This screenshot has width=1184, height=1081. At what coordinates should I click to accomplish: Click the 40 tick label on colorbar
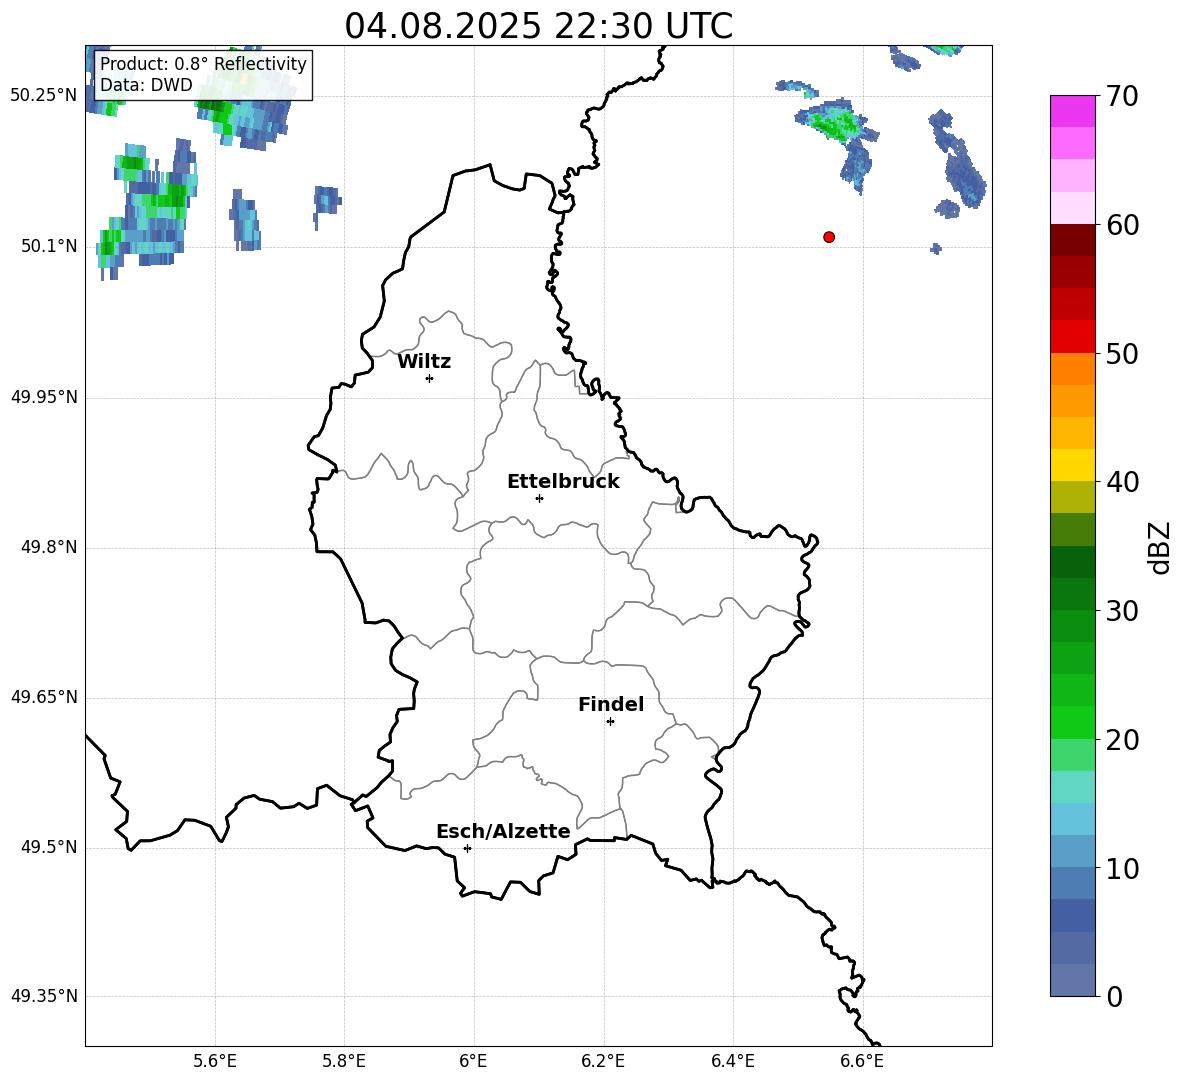[1122, 482]
